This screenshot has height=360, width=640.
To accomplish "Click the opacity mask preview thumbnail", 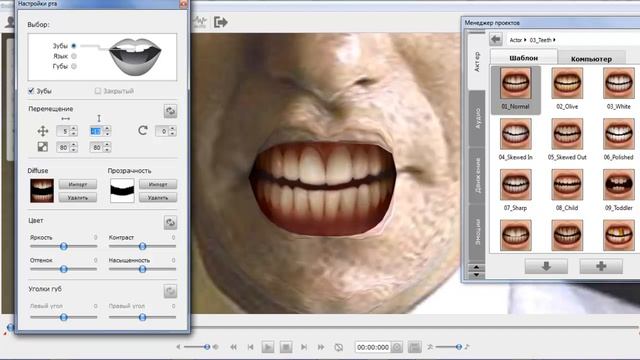I will pyautogui.click(x=122, y=191).
